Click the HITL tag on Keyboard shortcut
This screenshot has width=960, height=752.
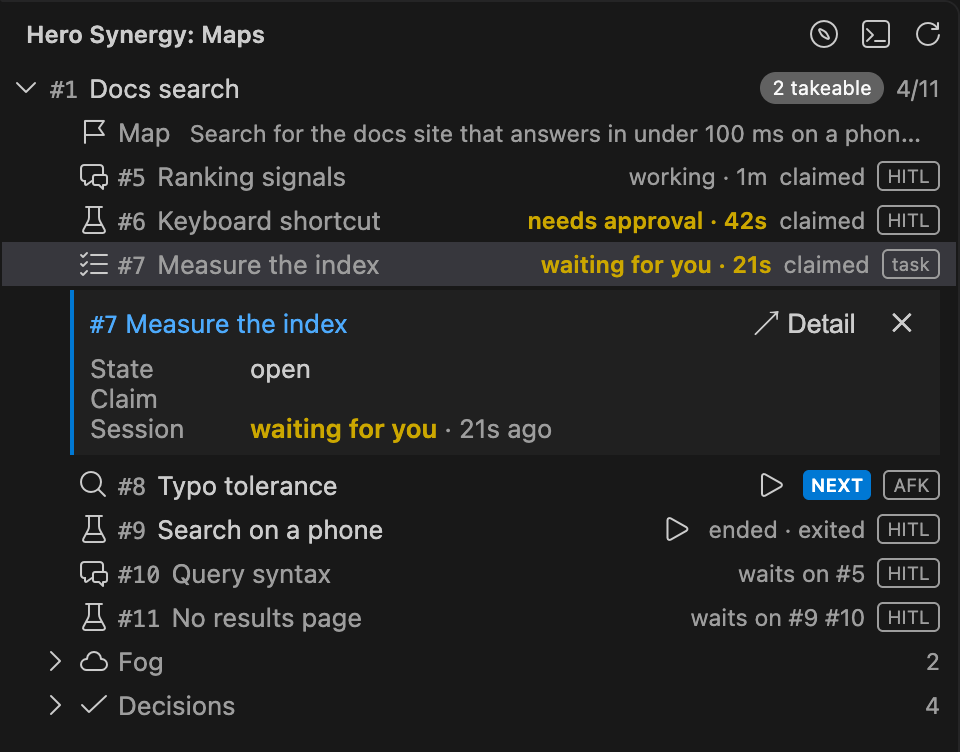[x=908, y=221]
